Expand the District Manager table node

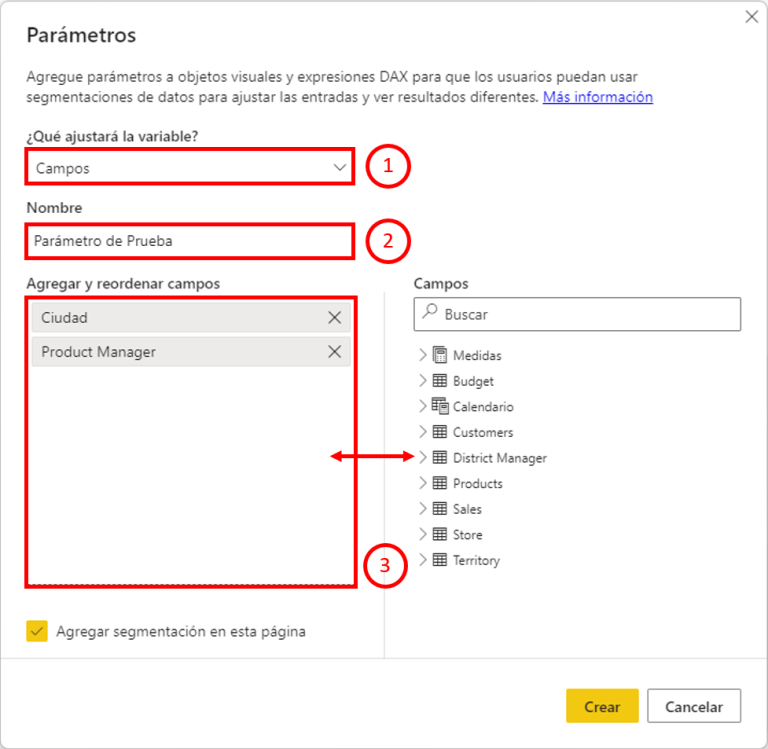[x=423, y=458]
